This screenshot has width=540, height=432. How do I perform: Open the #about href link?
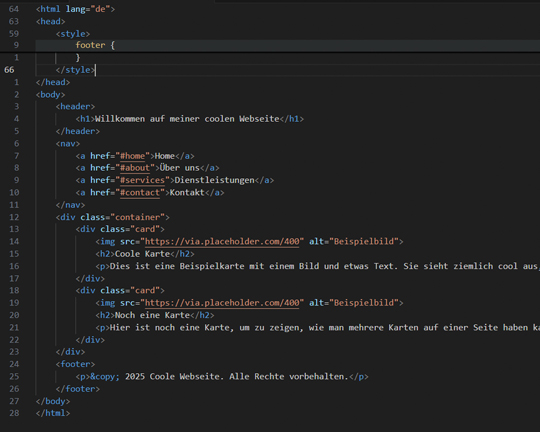pyautogui.click(x=135, y=168)
